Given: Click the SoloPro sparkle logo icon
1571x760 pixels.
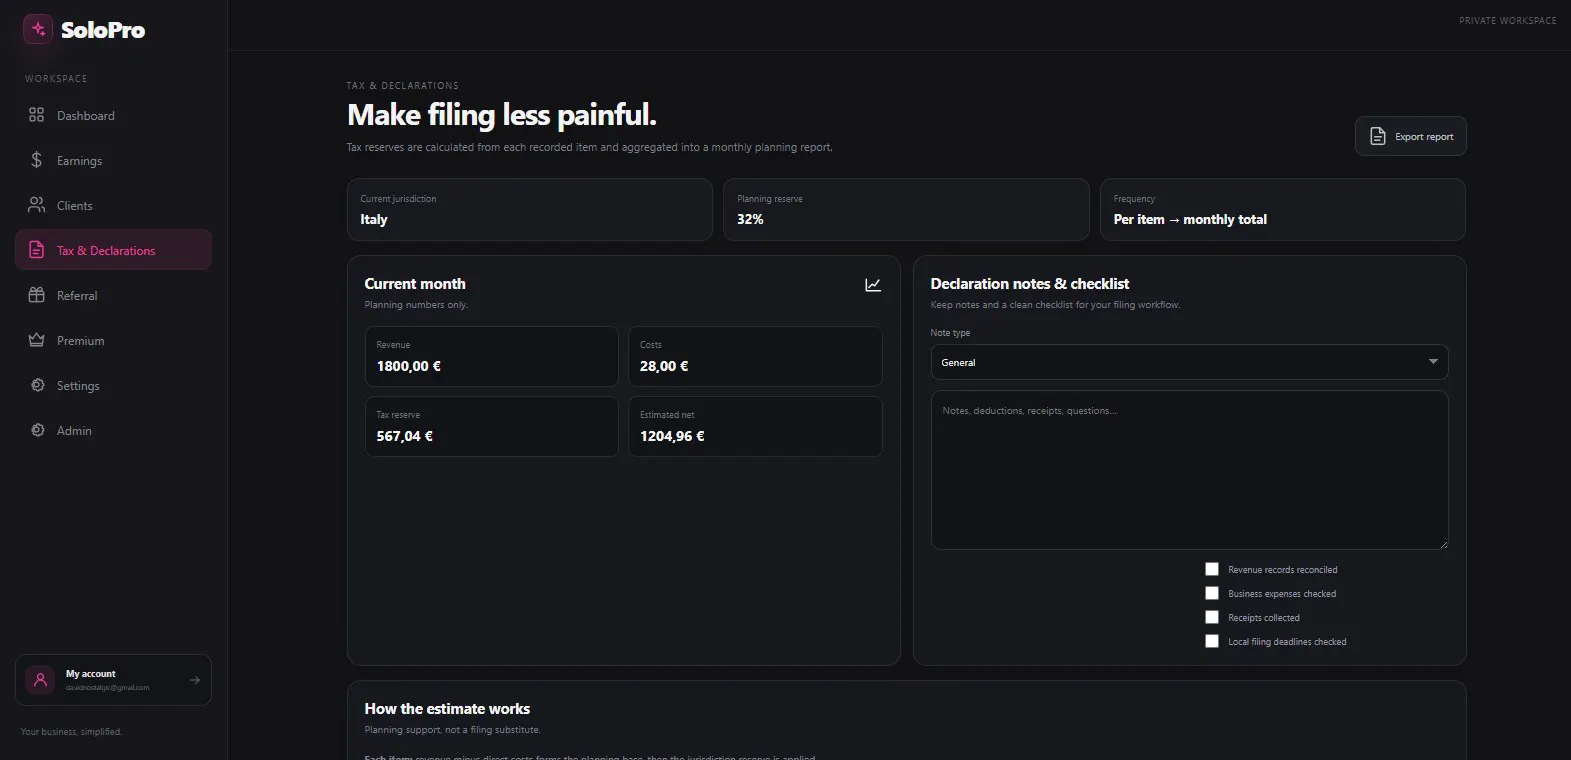Looking at the screenshot, I should pyautogui.click(x=38, y=29).
